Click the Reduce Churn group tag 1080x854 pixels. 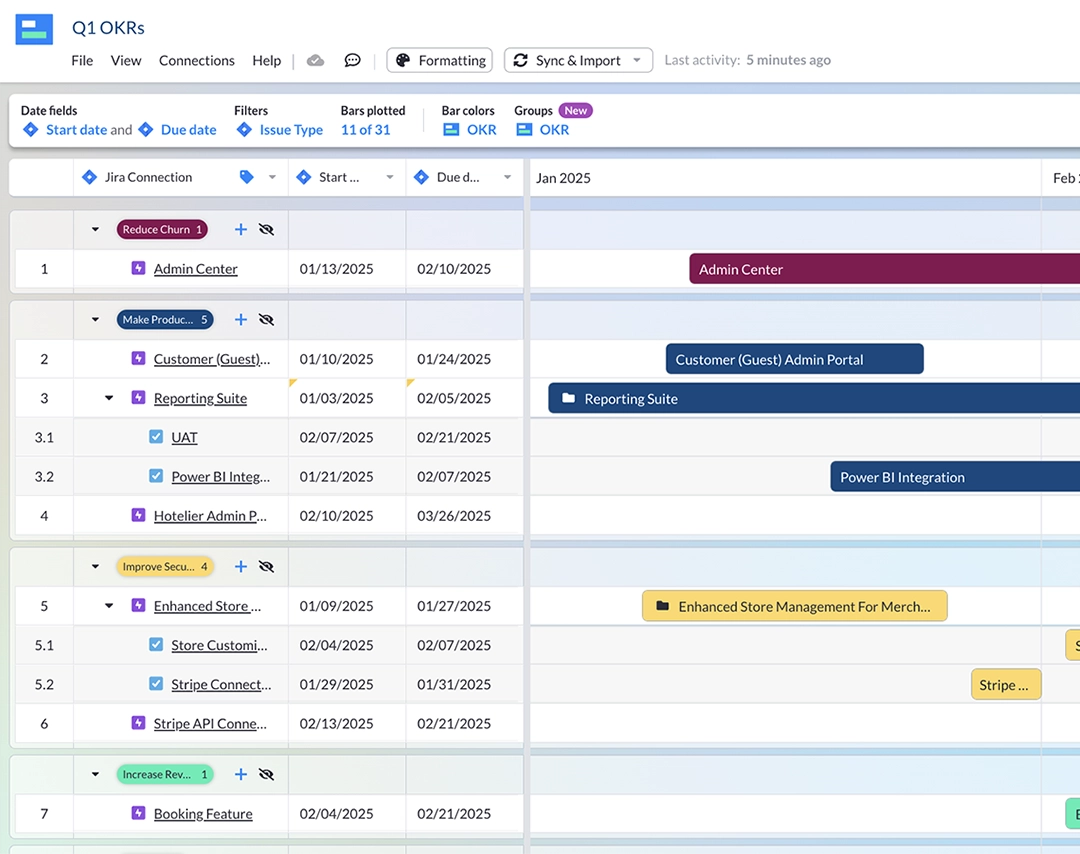(x=163, y=229)
